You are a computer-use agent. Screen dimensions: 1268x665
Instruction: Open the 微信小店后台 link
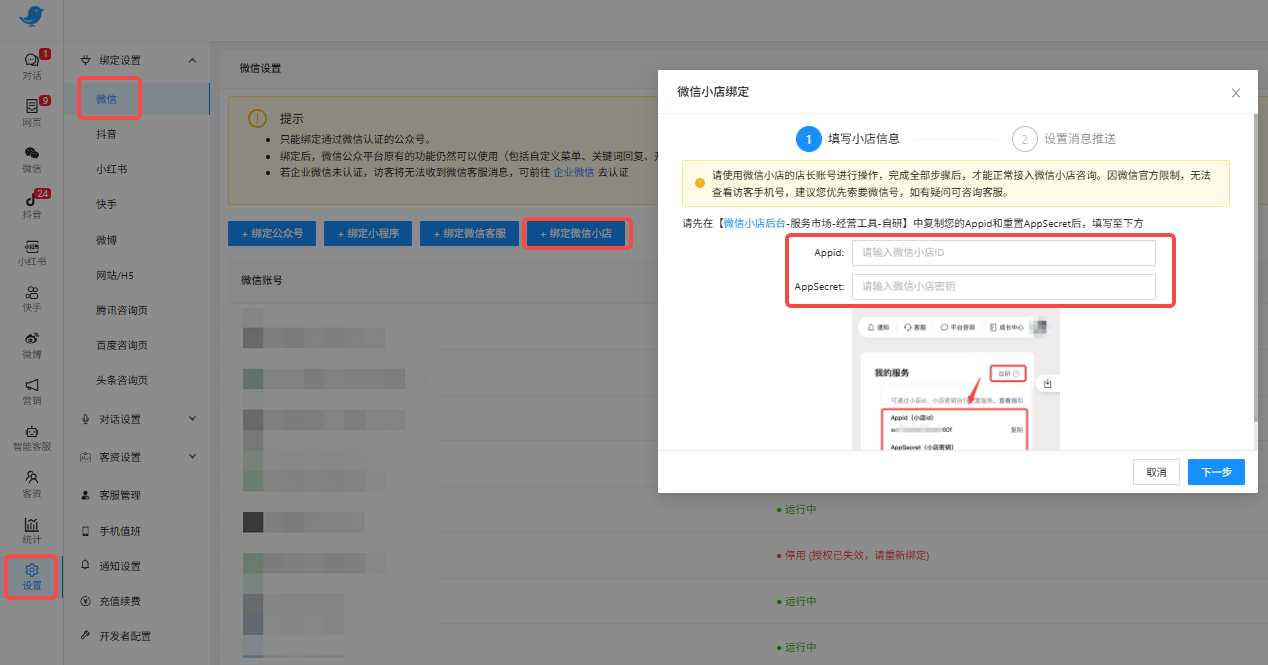click(754, 223)
